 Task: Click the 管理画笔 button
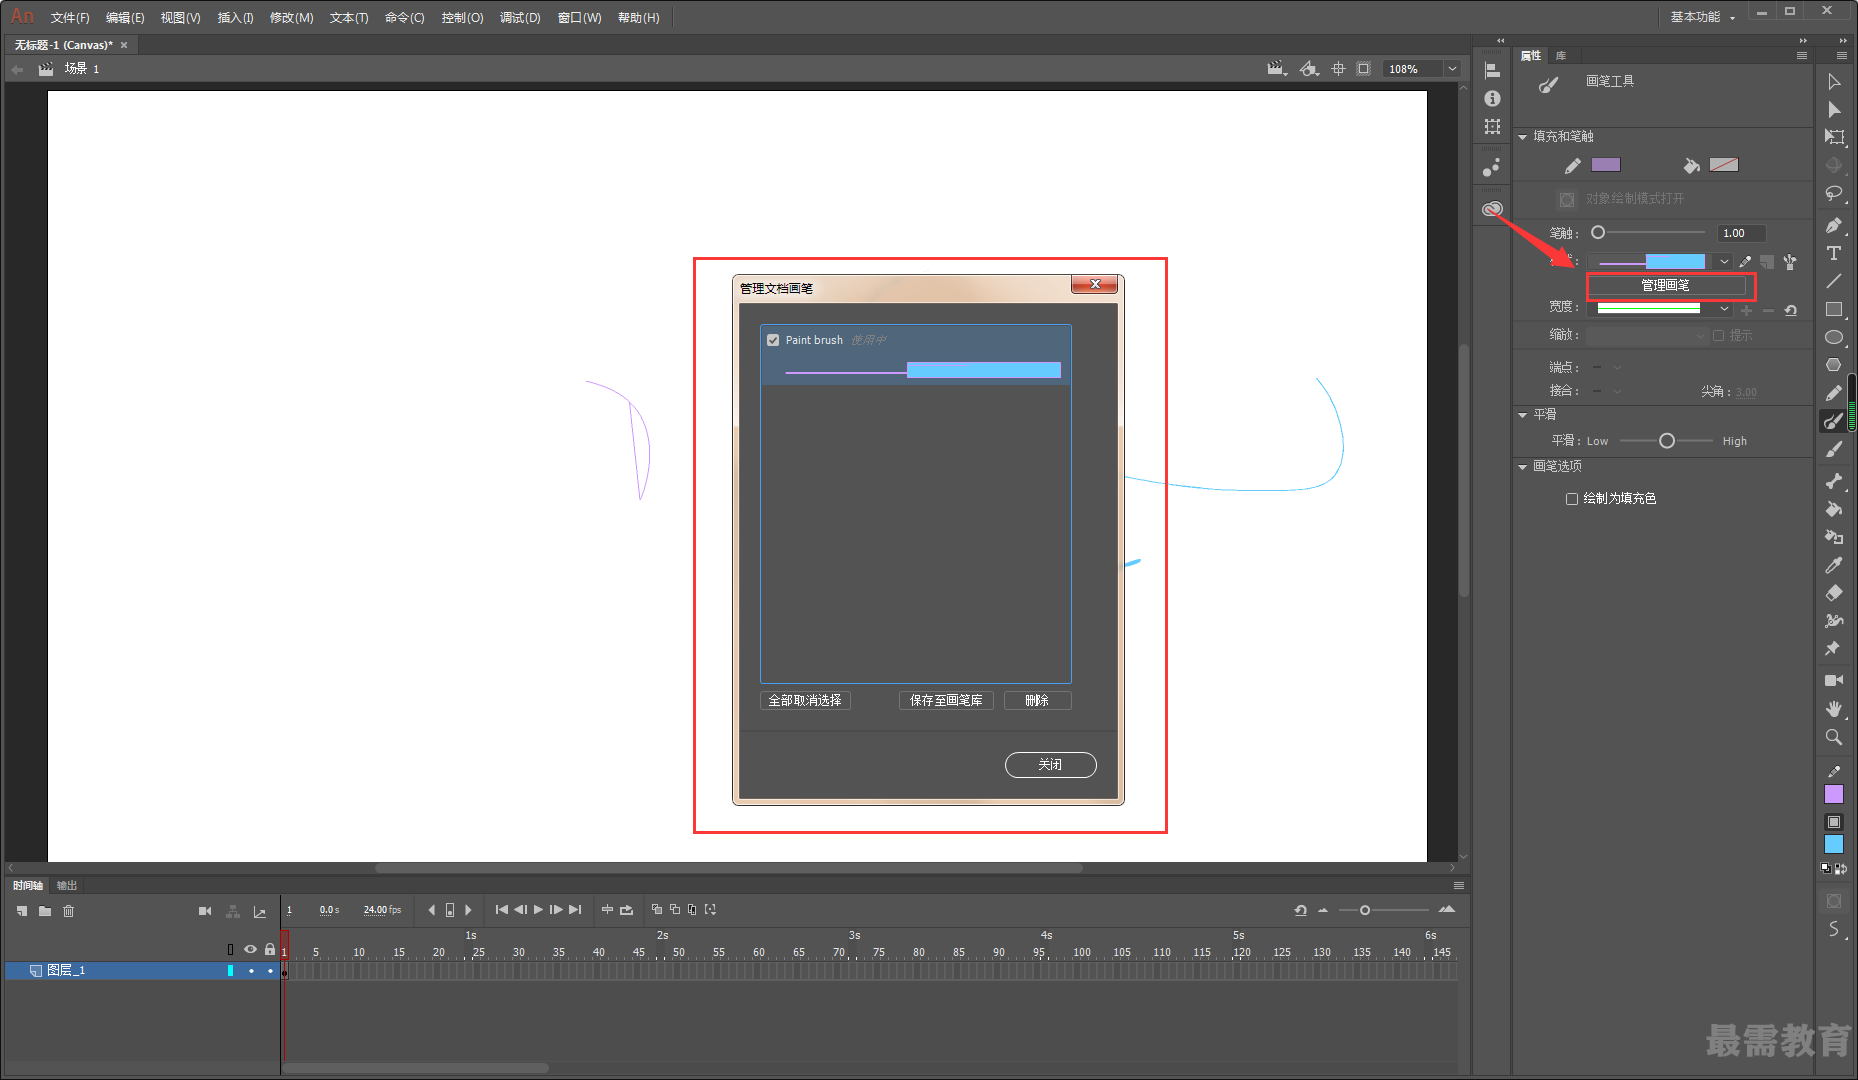tap(1666, 286)
